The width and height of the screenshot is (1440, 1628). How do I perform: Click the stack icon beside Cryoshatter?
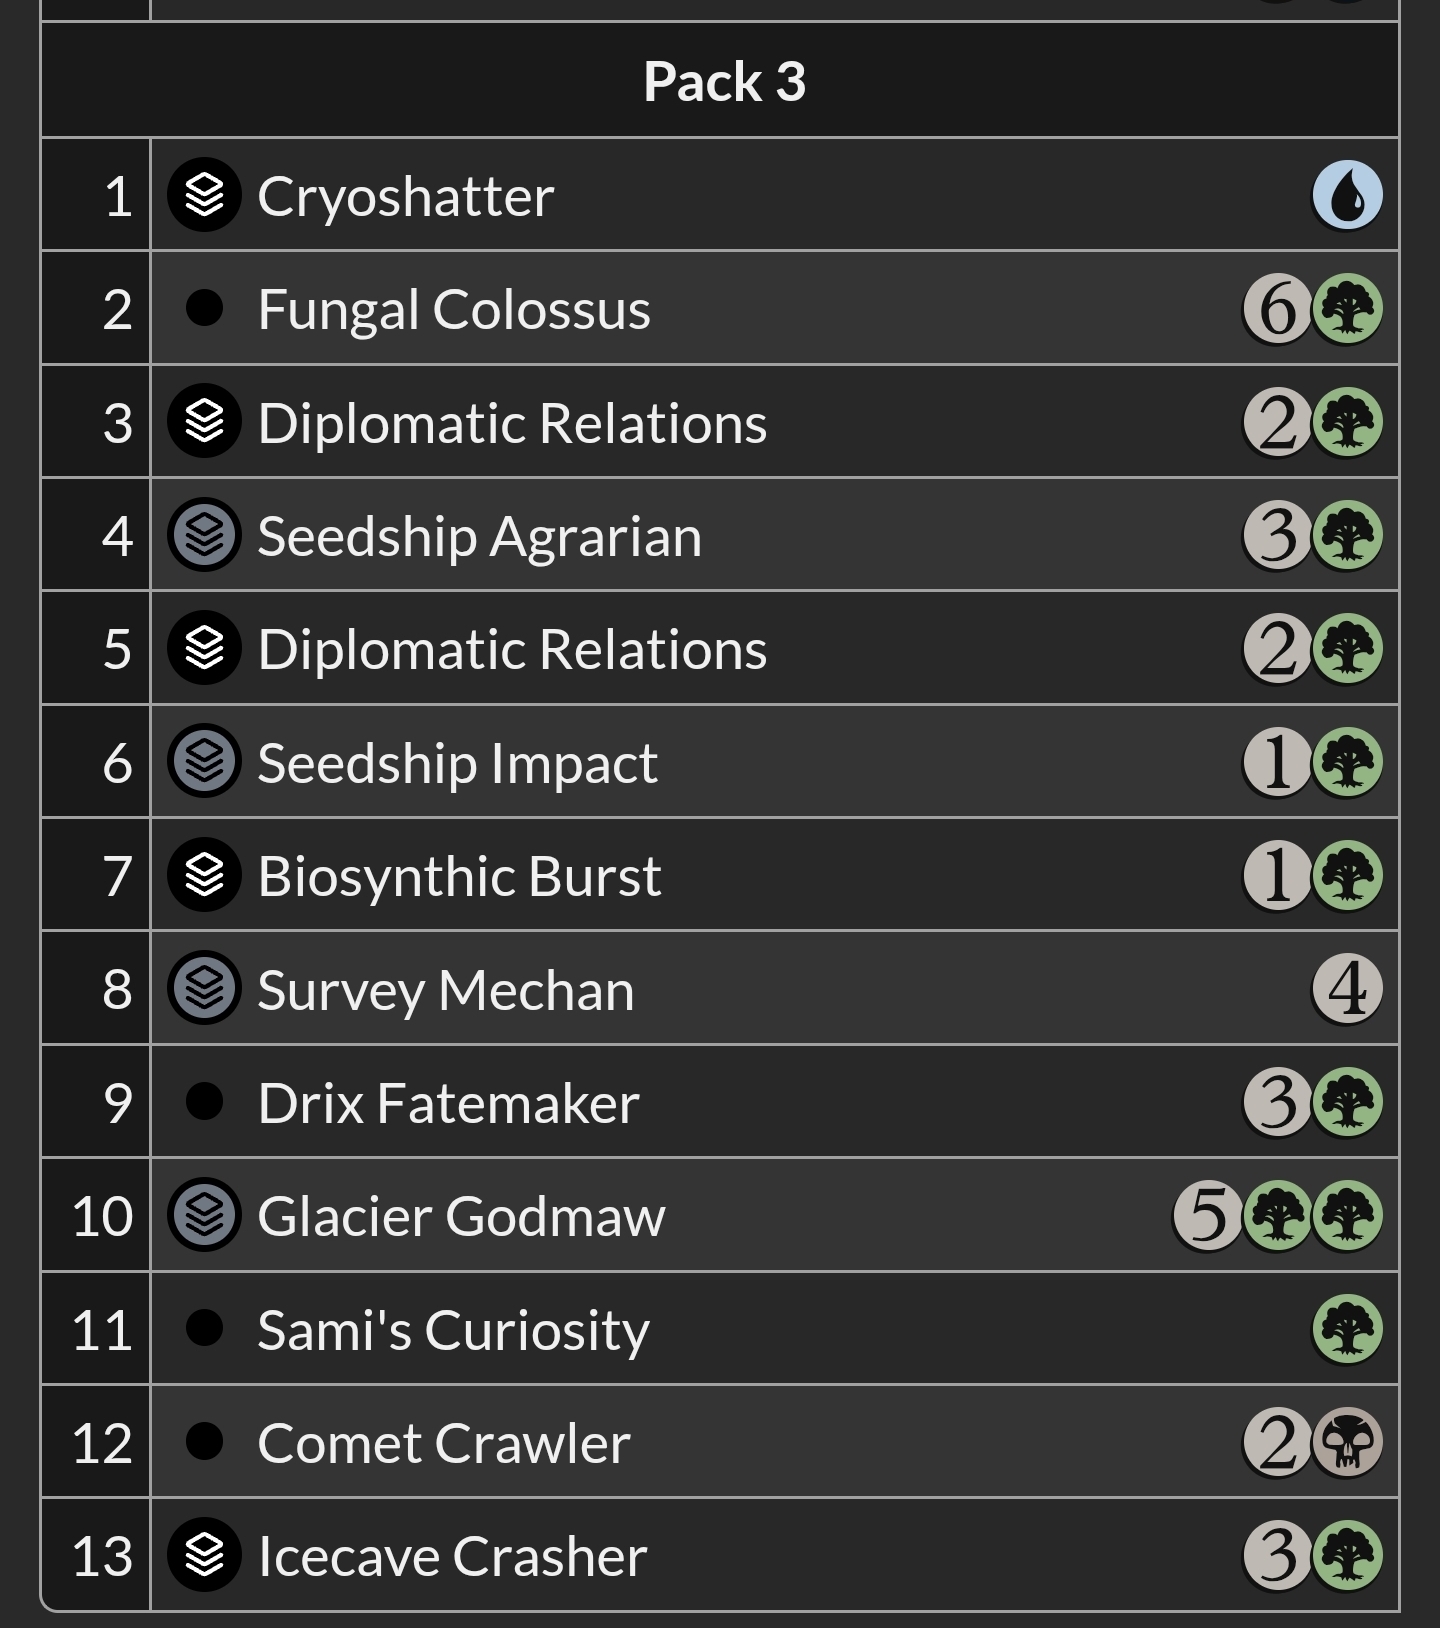coord(204,195)
